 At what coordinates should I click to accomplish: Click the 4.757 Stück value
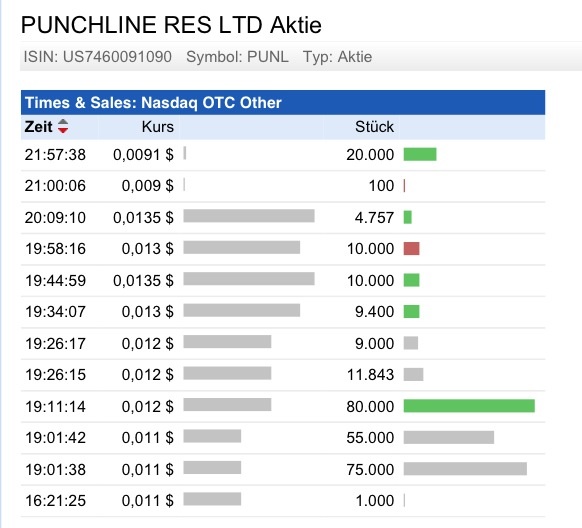pyautogui.click(x=374, y=217)
